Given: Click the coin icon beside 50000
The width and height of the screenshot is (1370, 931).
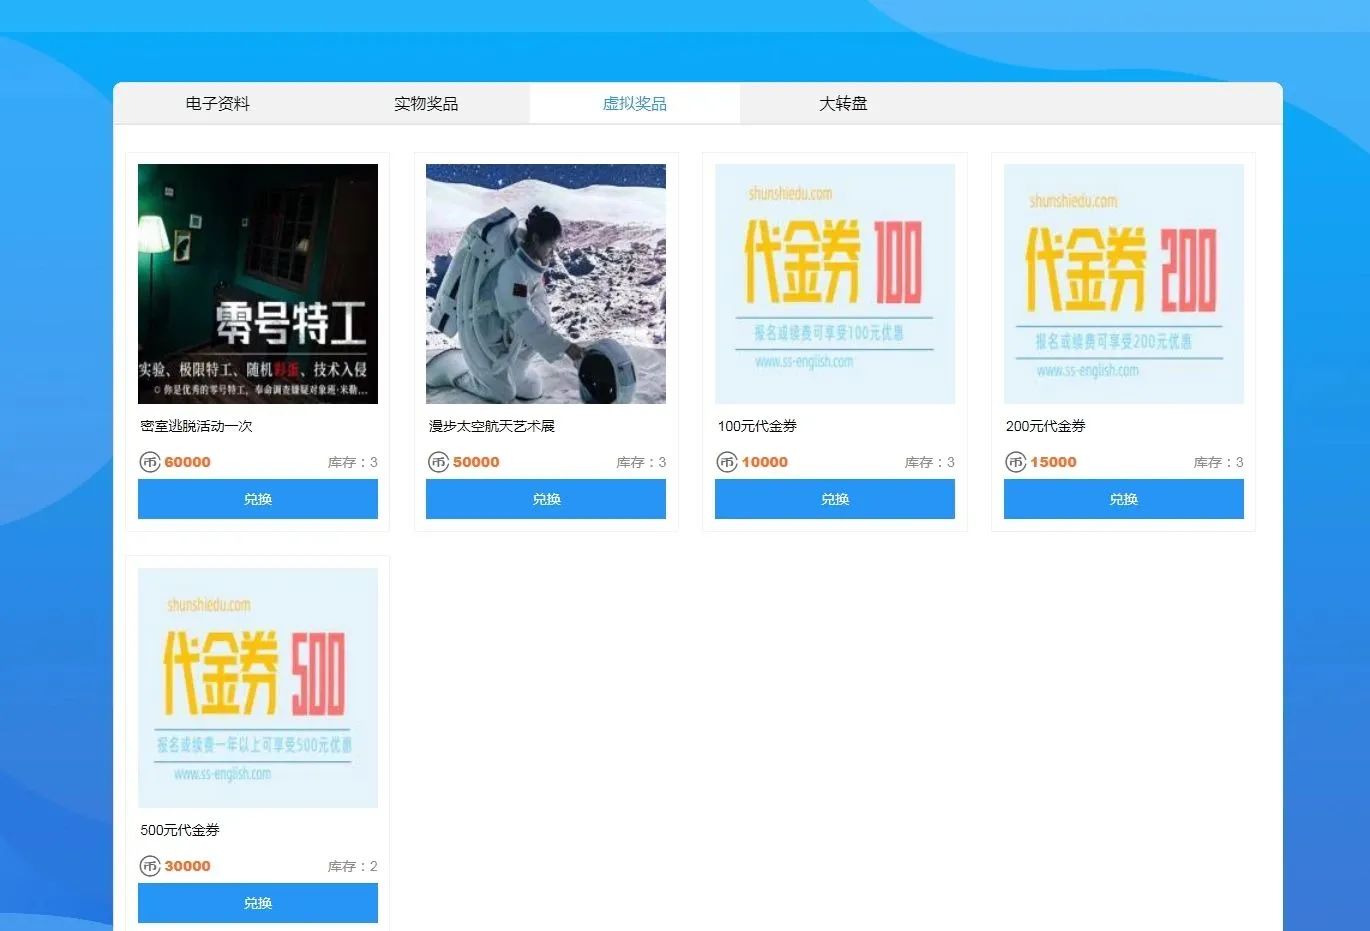Looking at the screenshot, I should click(438, 462).
